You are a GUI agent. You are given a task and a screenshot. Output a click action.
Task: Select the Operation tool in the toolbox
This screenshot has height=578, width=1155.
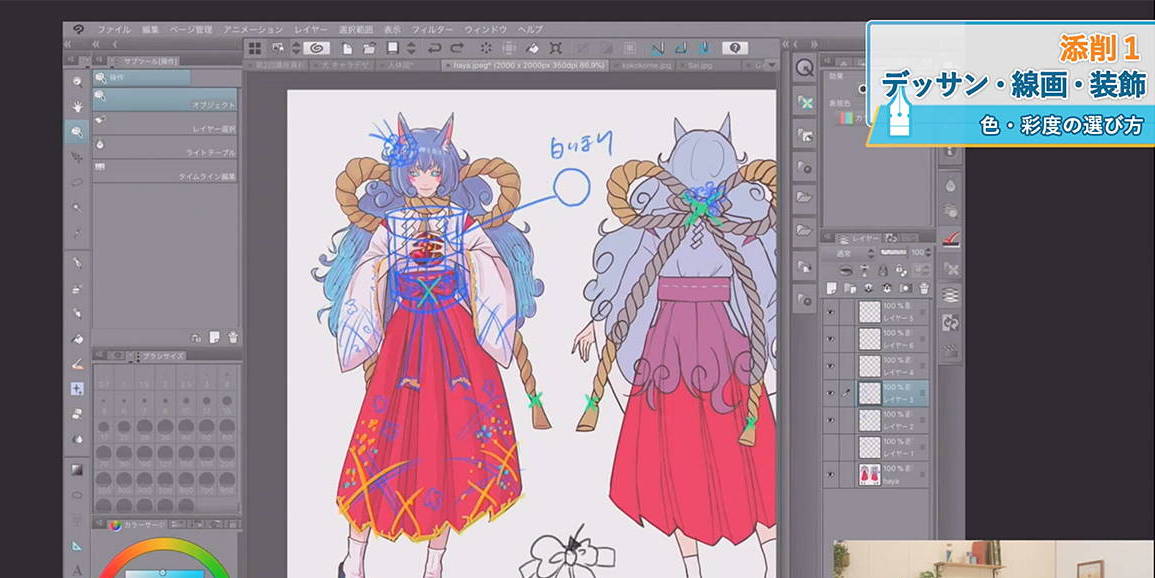tap(77, 132)
